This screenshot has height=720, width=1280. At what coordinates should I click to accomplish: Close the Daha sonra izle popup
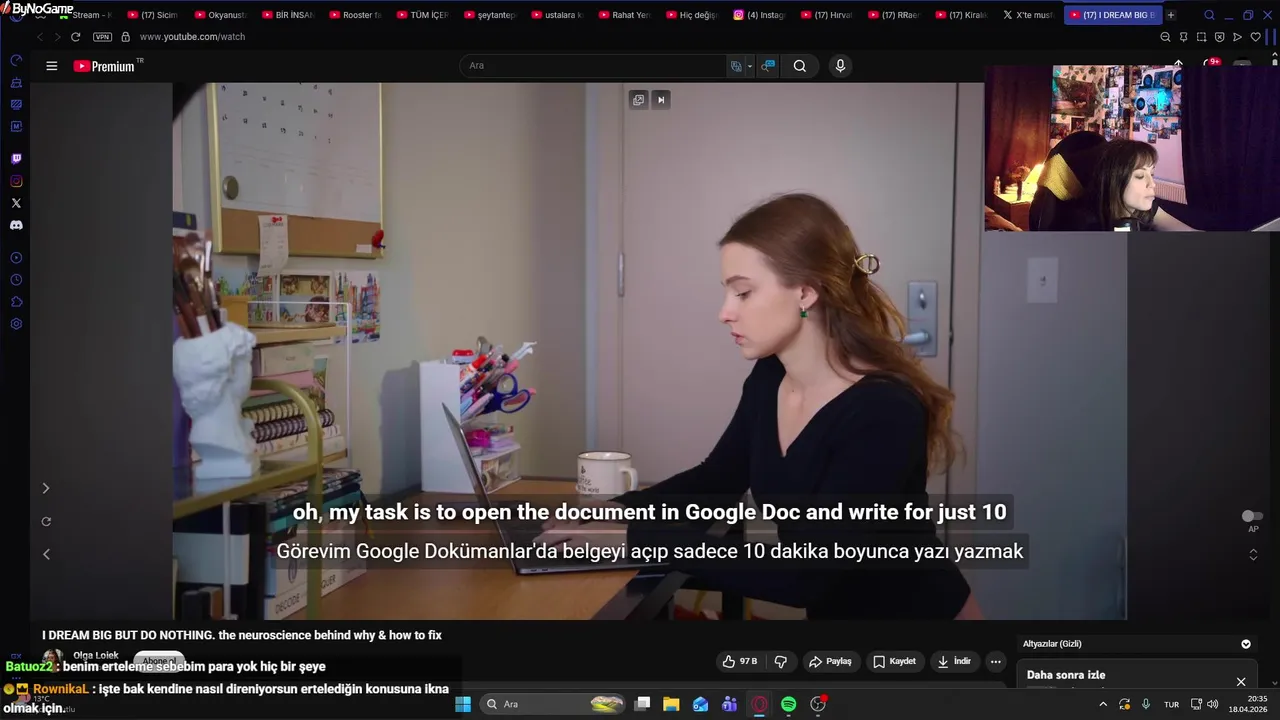click(1241, 682)
